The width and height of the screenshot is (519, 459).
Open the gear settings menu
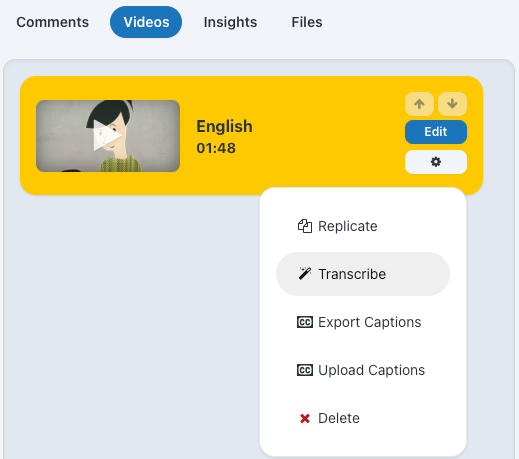click(x=436, y=162)
